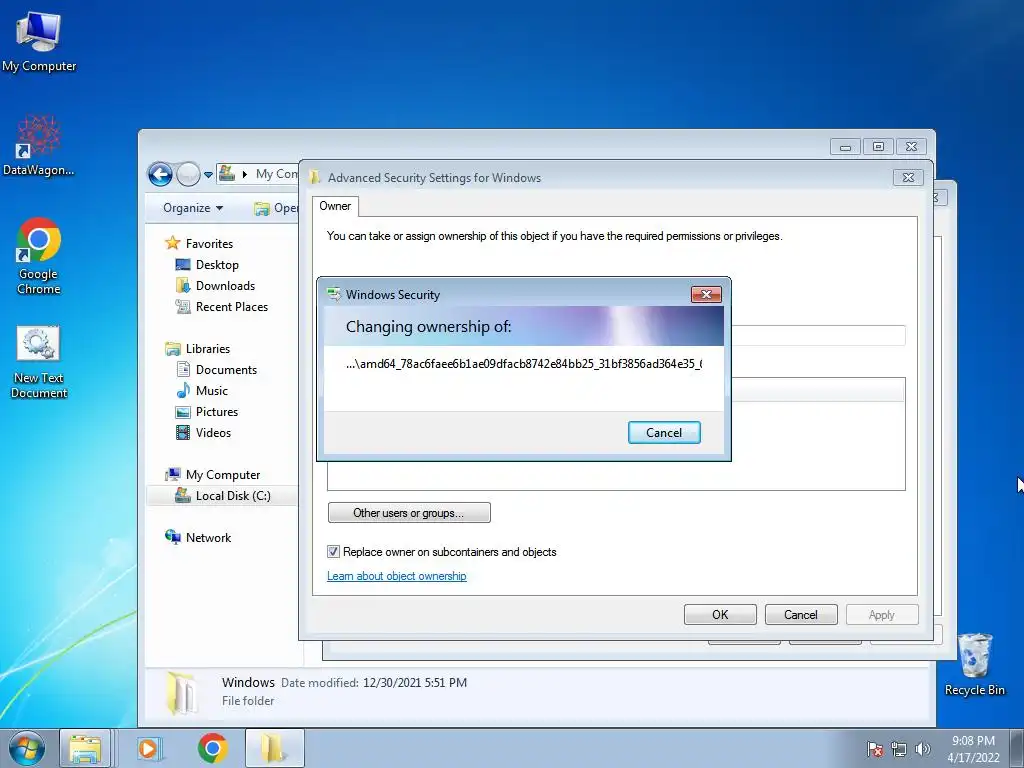Open the Organize dropdown menu

click(x=193, y=208)
